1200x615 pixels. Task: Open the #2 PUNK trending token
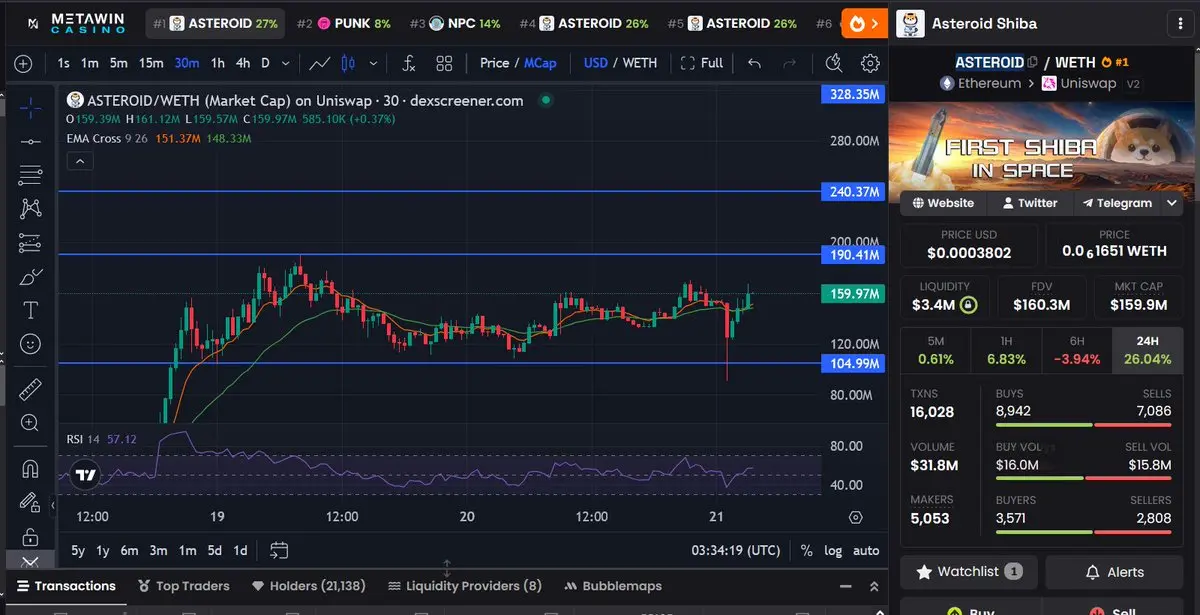point(344,23)
